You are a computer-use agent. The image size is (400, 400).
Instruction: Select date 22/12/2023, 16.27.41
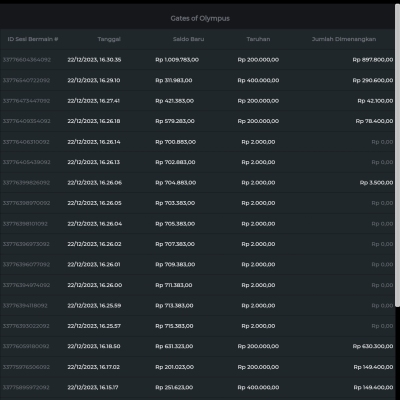93,101
